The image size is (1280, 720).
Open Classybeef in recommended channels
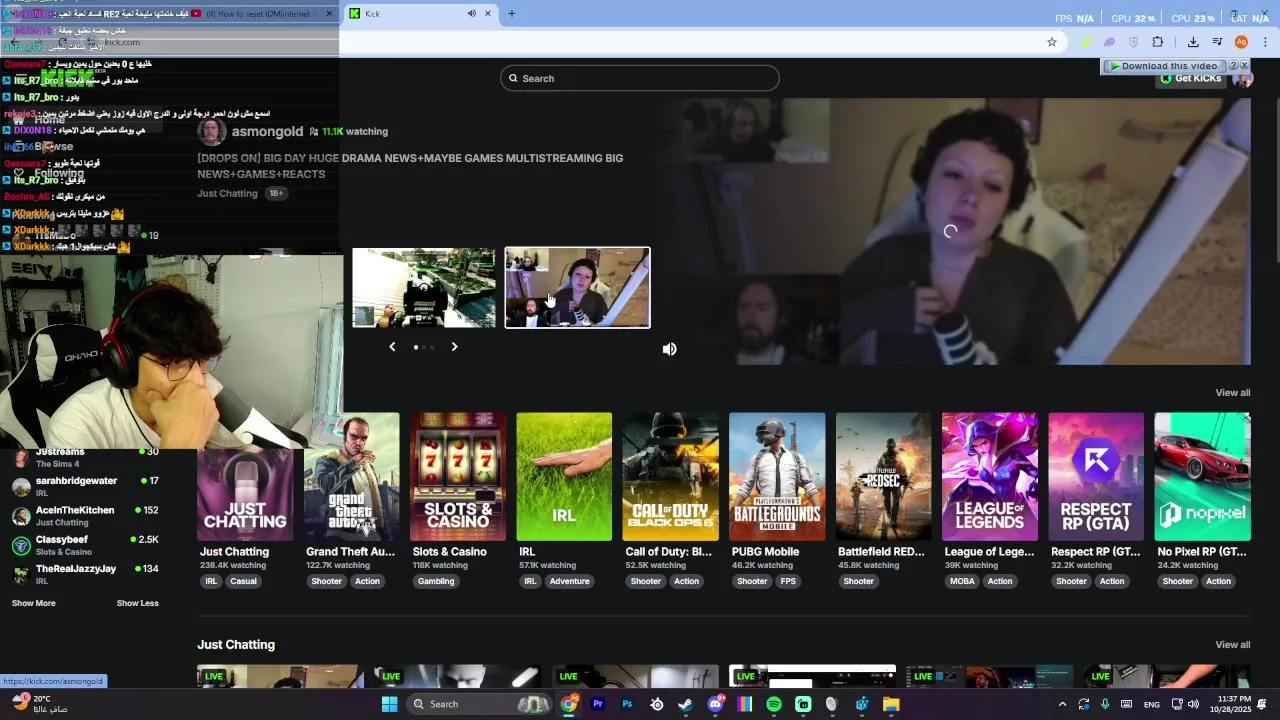[x=85, y=545]
